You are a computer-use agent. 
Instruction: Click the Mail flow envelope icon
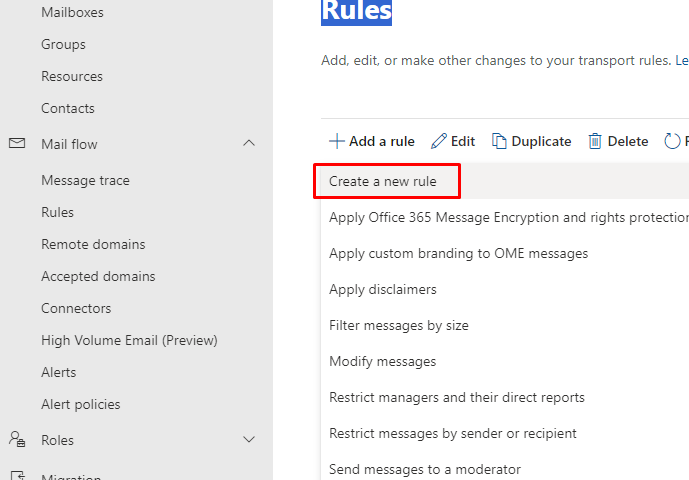pos(17,144)
